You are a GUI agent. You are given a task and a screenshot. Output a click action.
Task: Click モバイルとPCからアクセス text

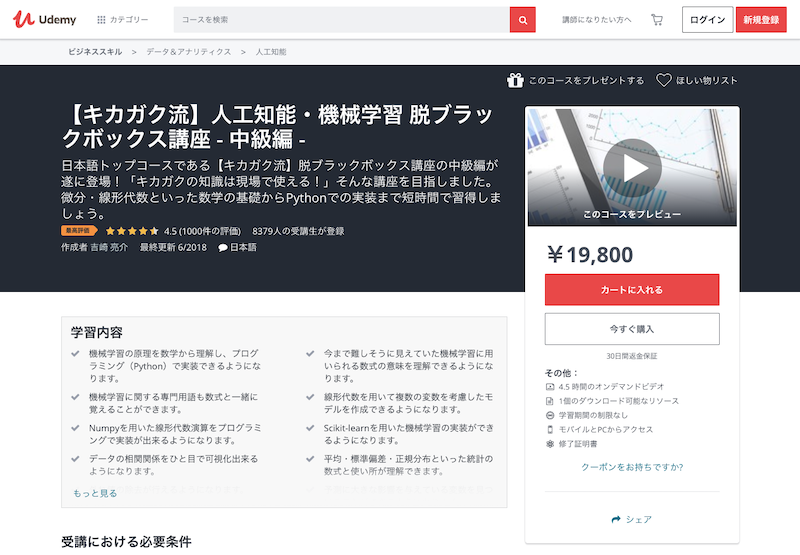pos(606,430)
